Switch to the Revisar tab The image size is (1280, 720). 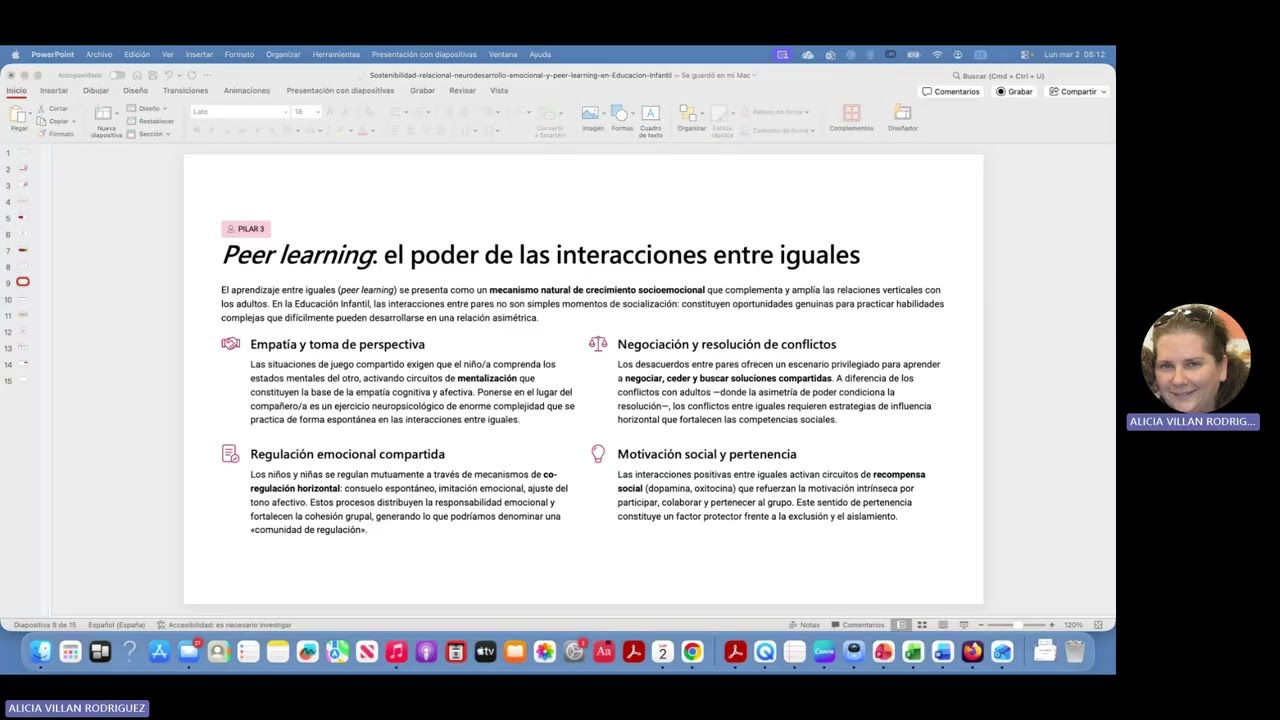tap(462, 90)
